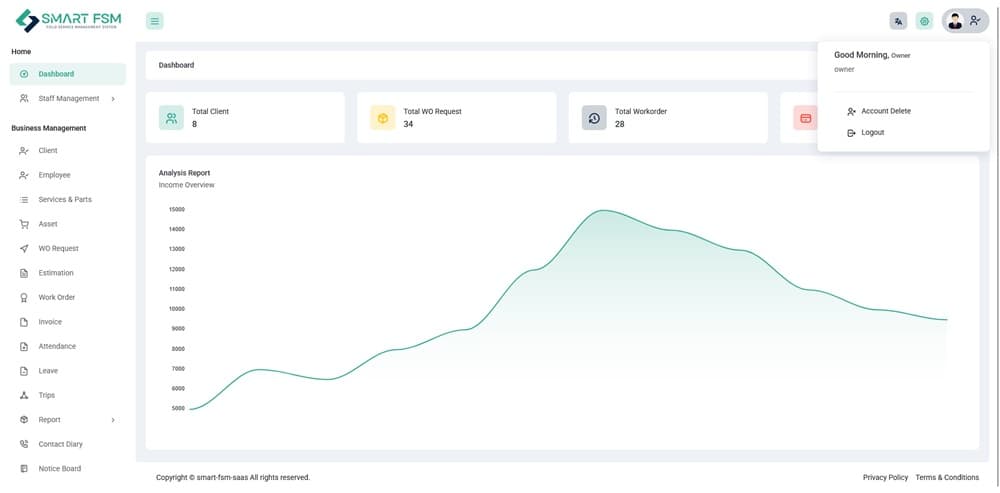Click the Total WO Request box icon
This screenshot has width=1000, height=493.
tap(382, 118)
